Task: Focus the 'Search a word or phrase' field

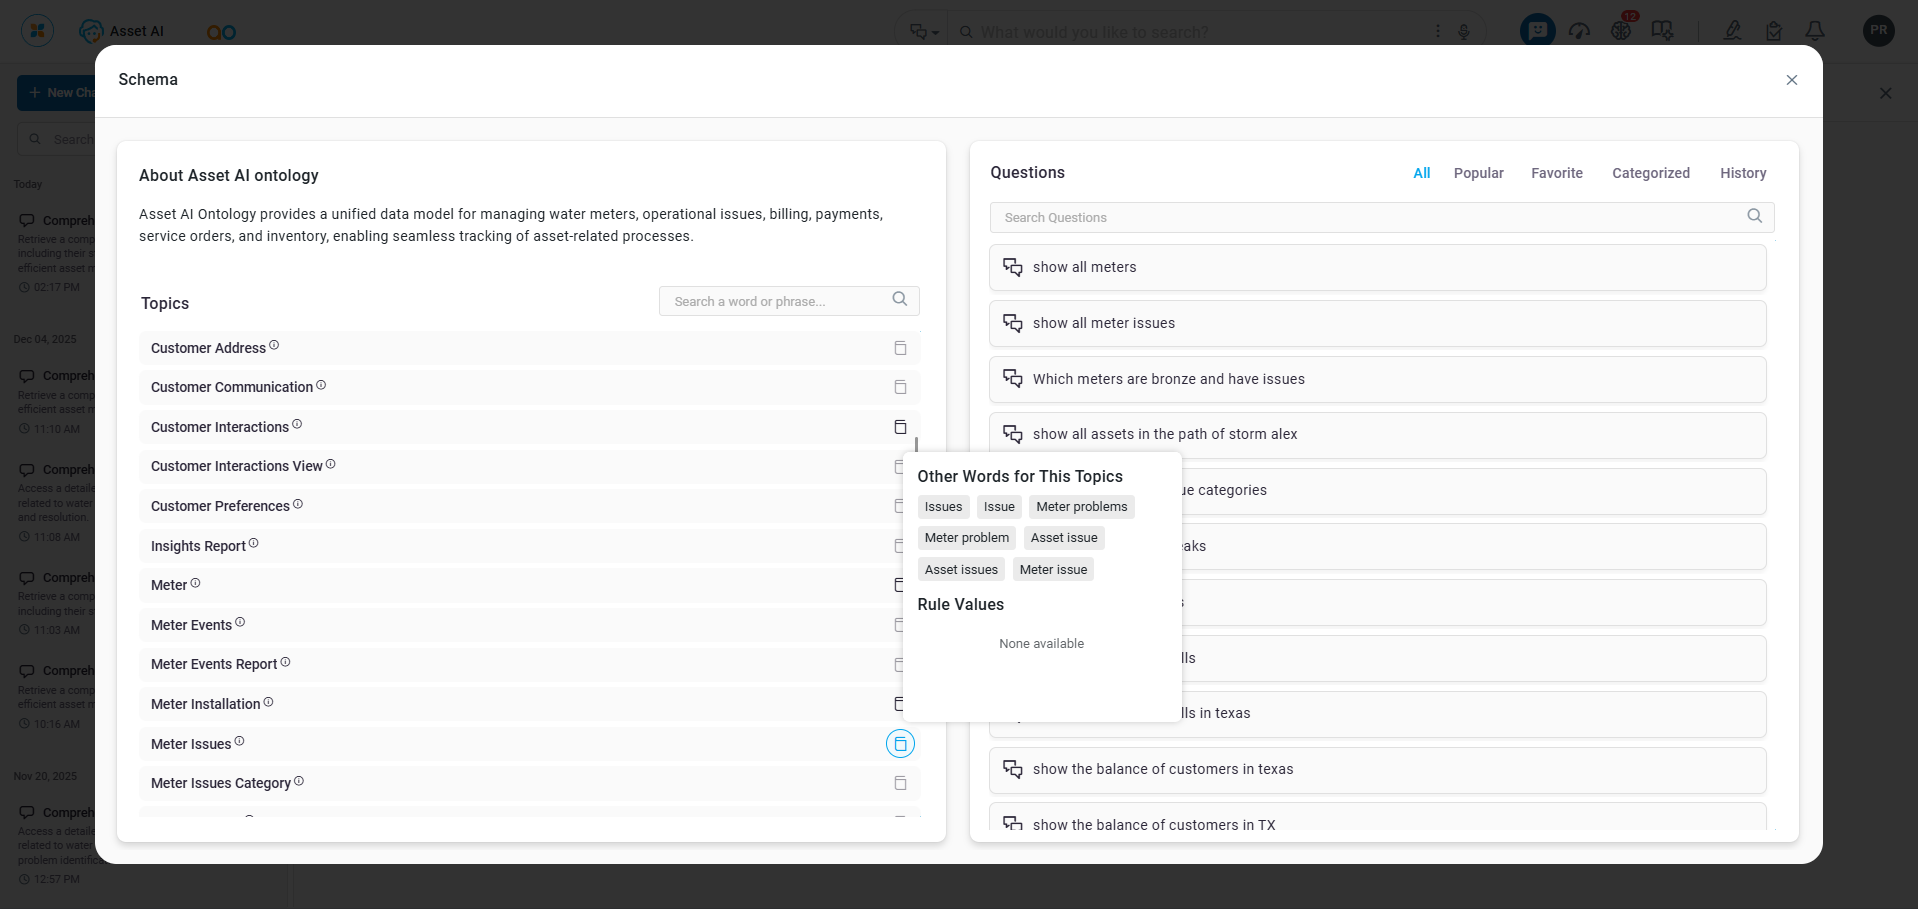Action: pyautogui.click(x=775, y=302)
